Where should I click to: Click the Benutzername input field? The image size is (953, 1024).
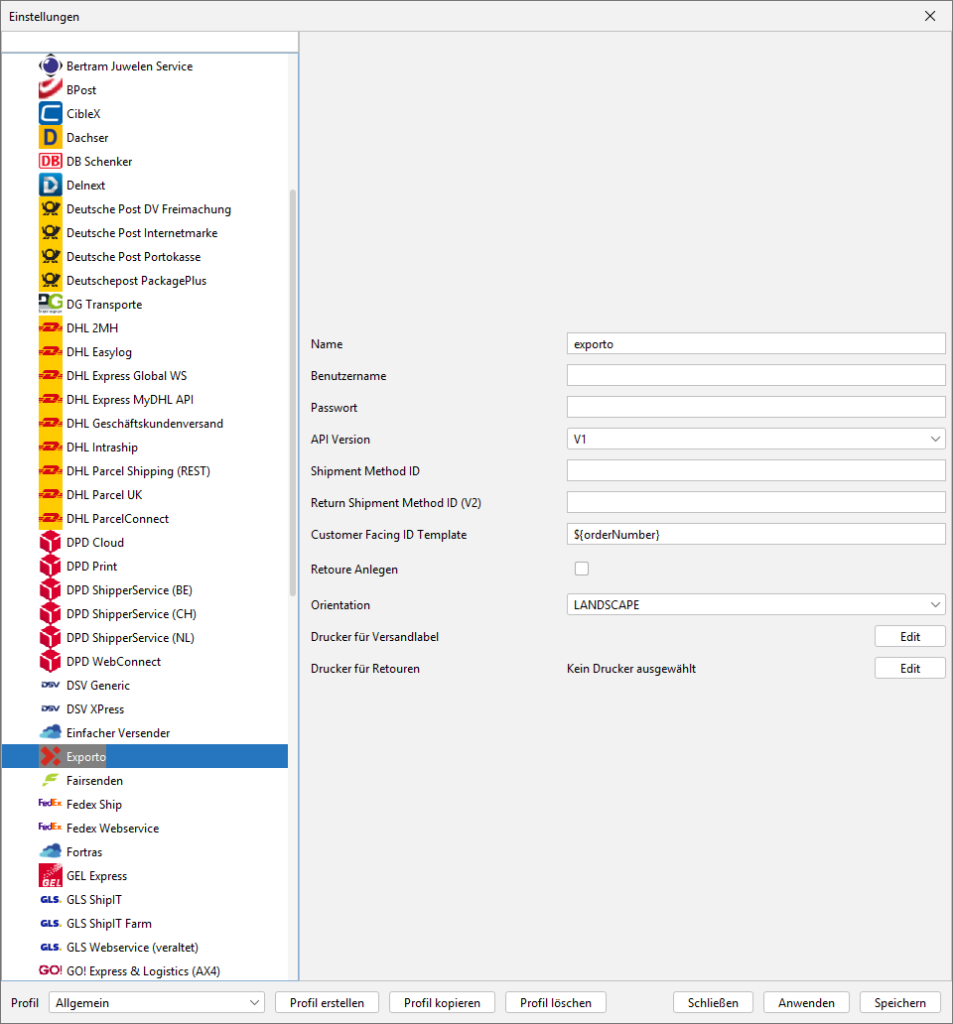755,375
